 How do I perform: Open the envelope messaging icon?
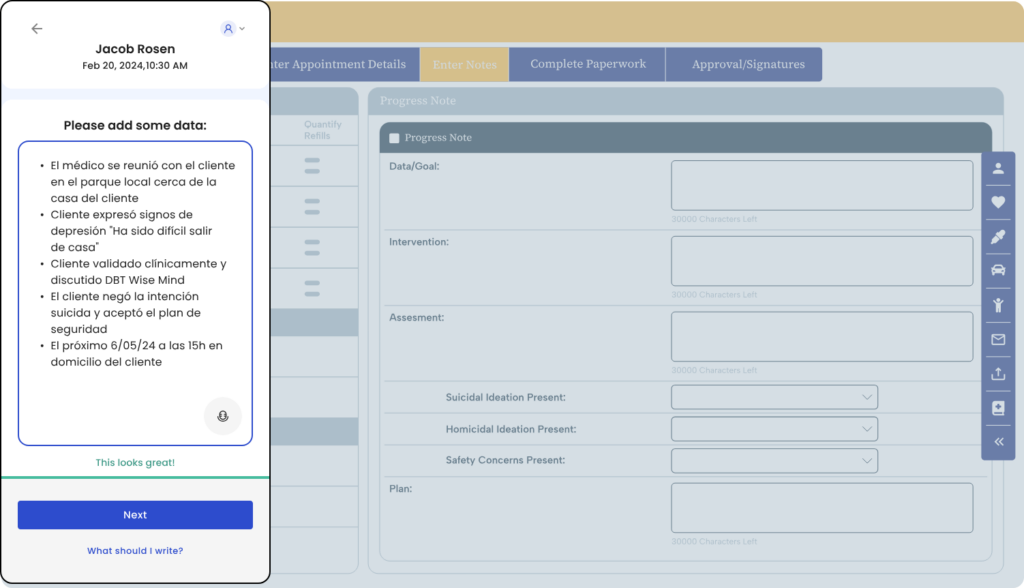pos(998,339)
